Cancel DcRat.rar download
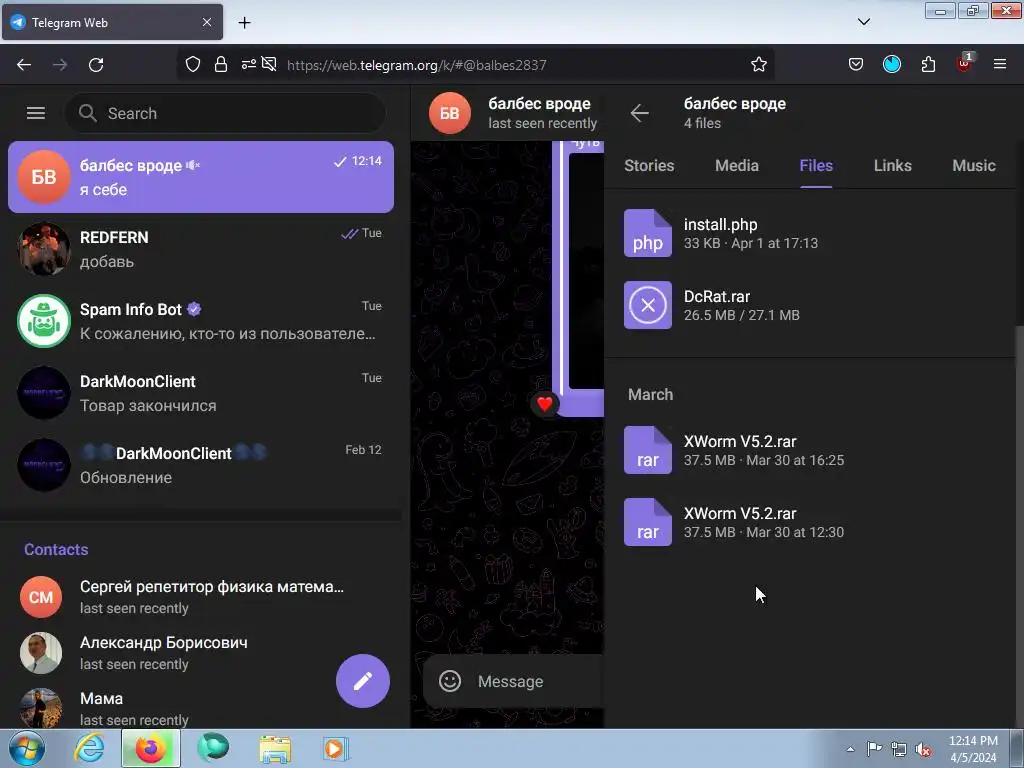The height and width of the screenshot is (768, 1024). point(647,305)
